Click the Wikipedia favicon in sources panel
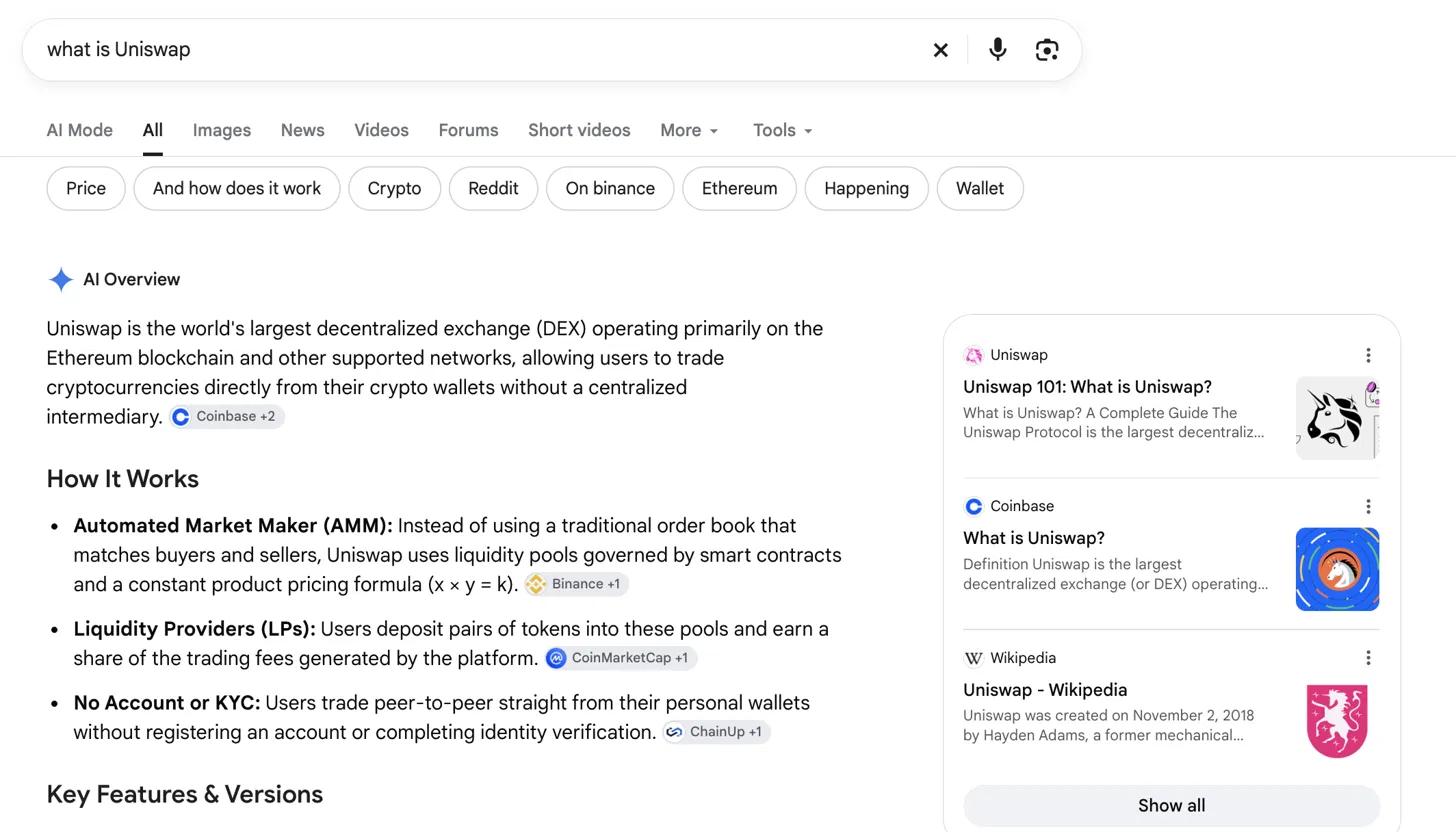Viewport: 1456px width, 832px height. [x=973, y=658]
